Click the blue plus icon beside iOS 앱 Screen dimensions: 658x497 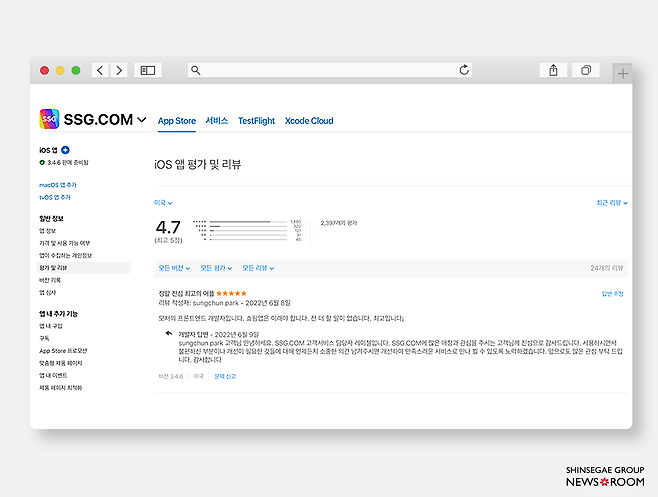click(66, 150)
